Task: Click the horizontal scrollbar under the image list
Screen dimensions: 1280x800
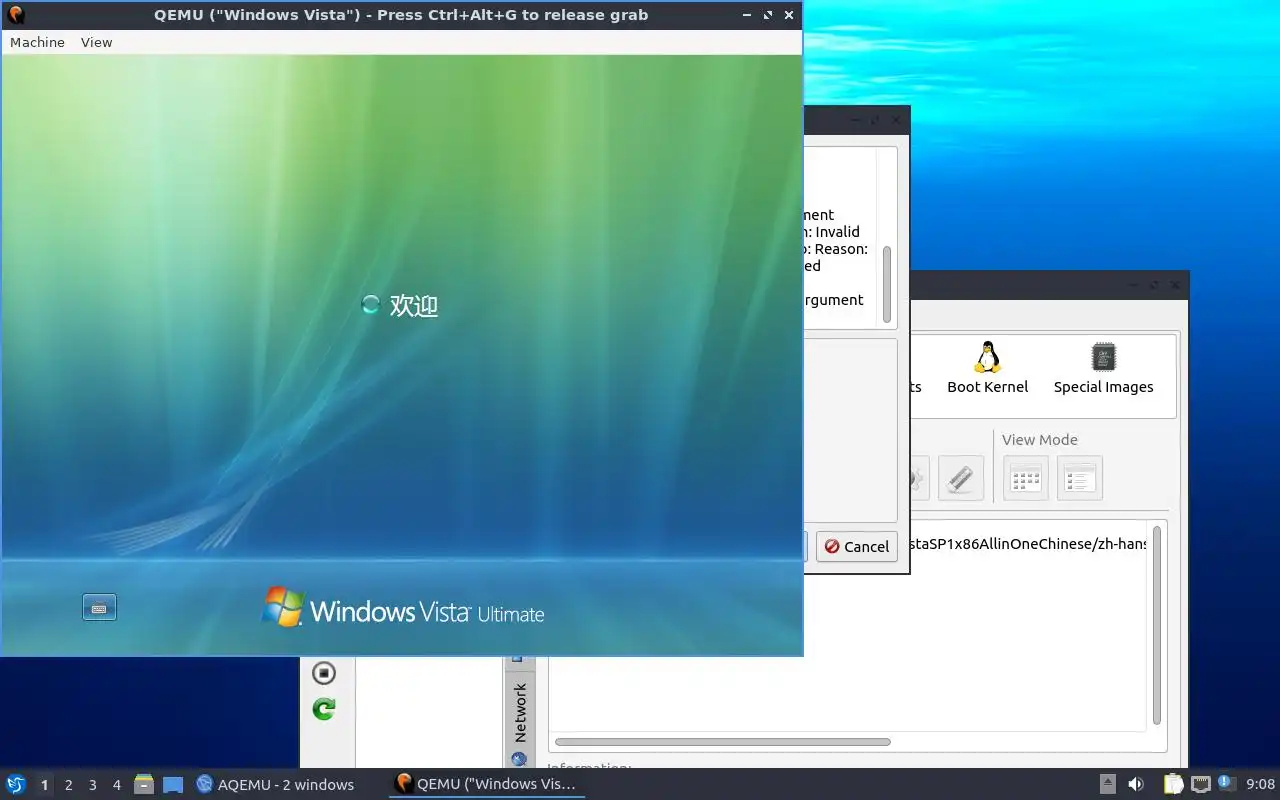Action: pyautogui.click(x=722, y=742)
